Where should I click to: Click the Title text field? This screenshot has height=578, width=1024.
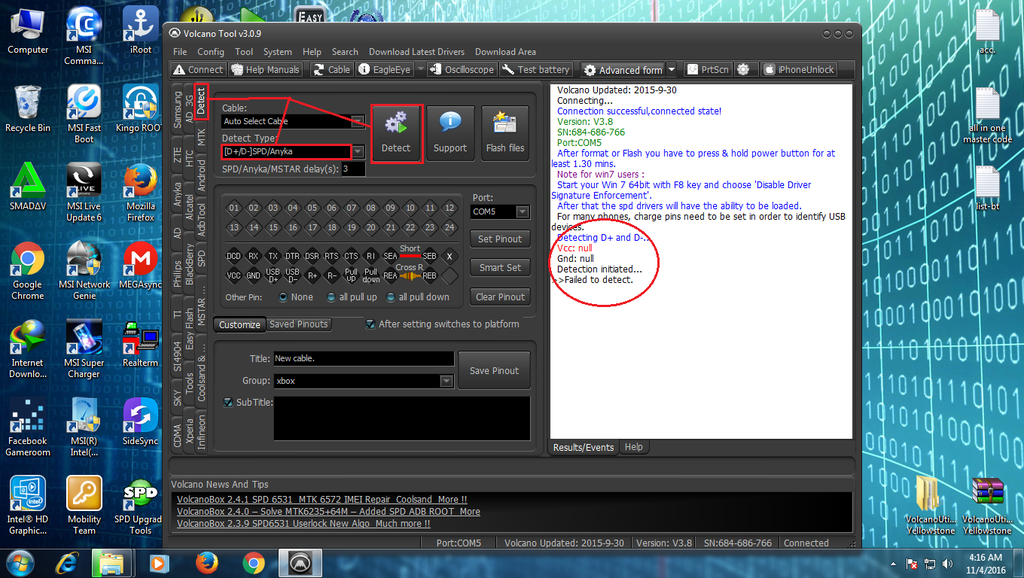click(x=363, y=358)
